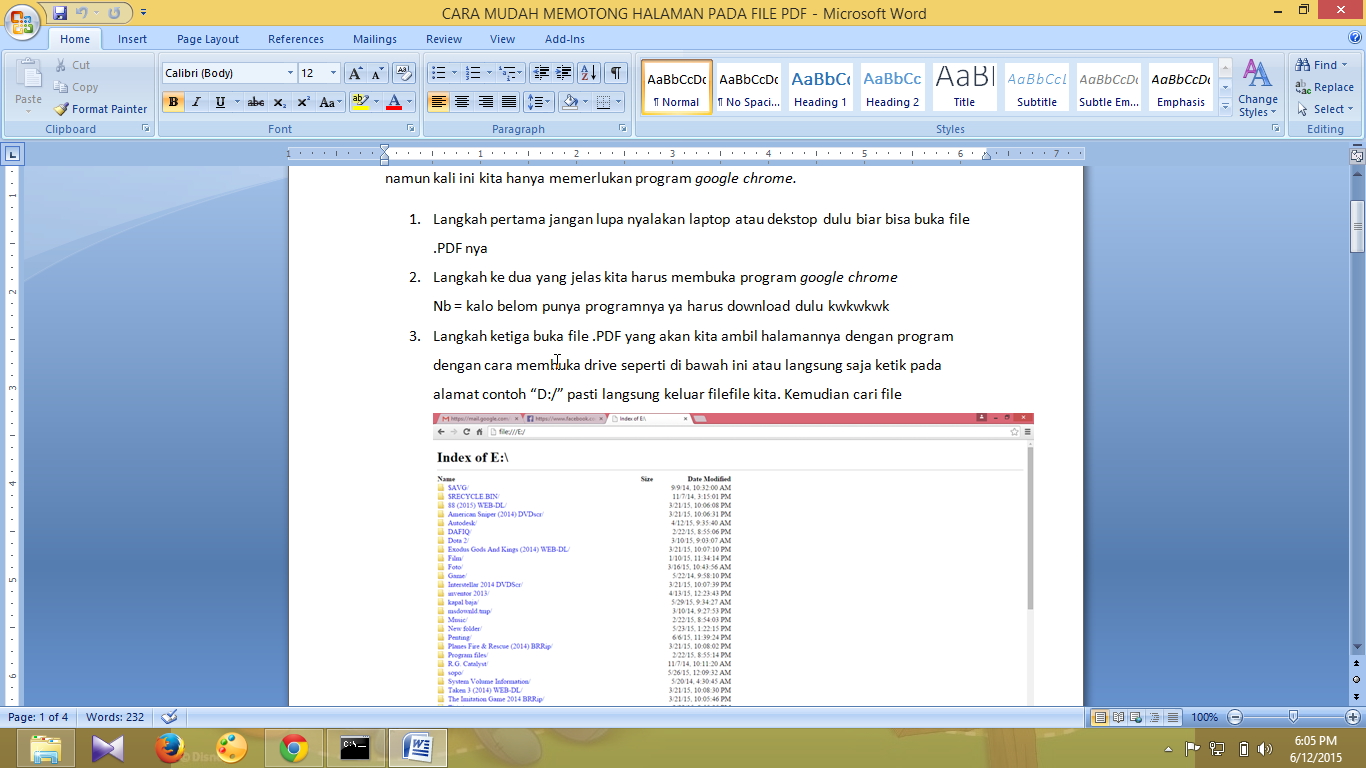Toggle show paragraph marks
This screenshot has height=768, width=1366.
(x=616, y=73)
